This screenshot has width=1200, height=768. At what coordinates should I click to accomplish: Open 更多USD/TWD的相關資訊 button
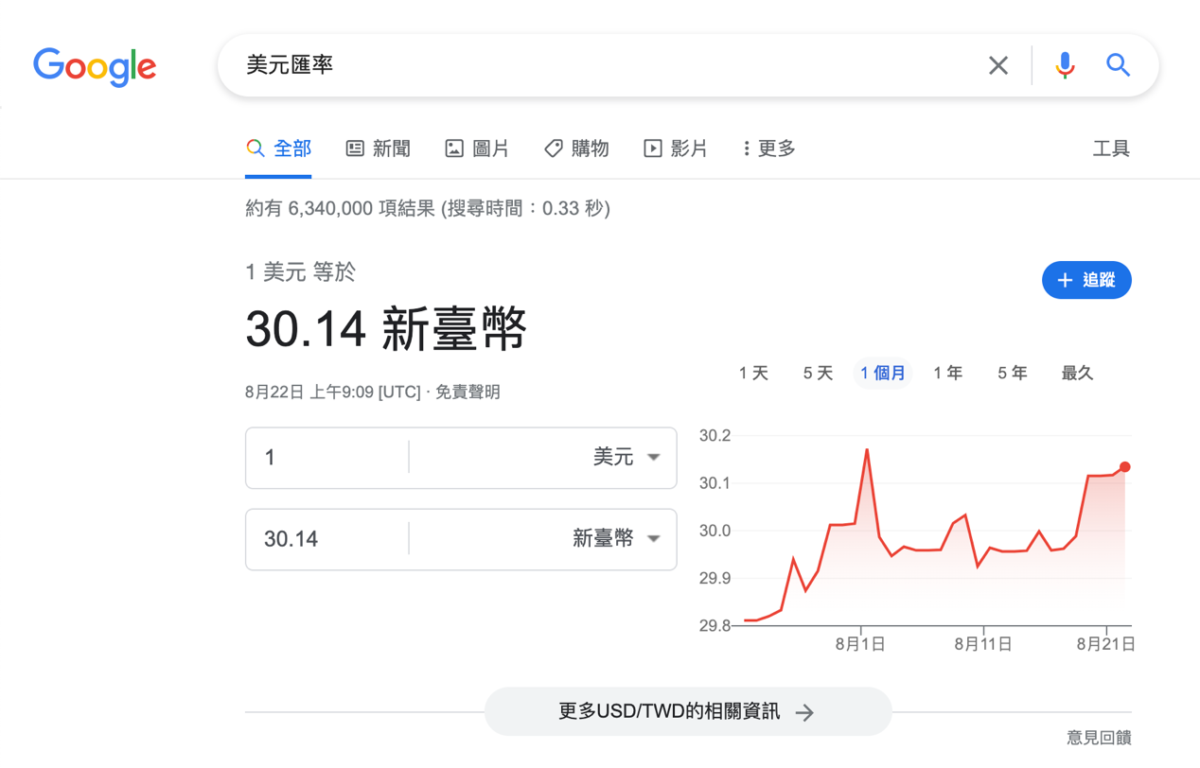(x=687, y=712)
